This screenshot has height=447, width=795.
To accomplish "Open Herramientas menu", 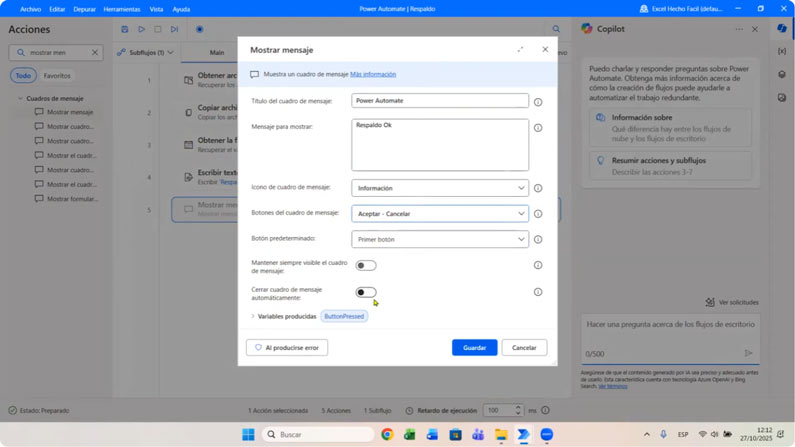I will click(122, 9).
